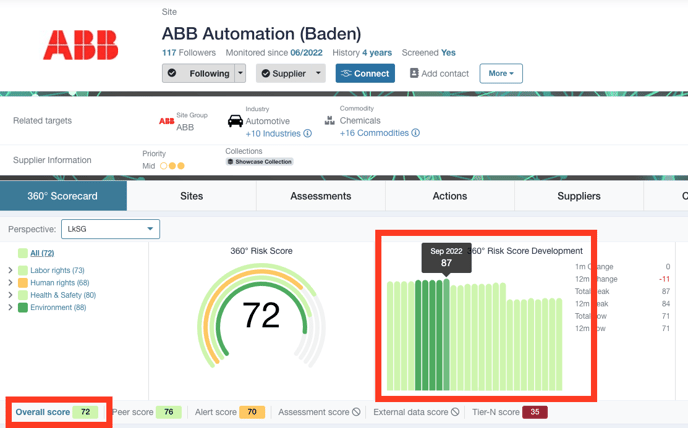
Task: Open the Perspective LkSG dropdown
Action: pyautogui.click(x=111, y=229)
